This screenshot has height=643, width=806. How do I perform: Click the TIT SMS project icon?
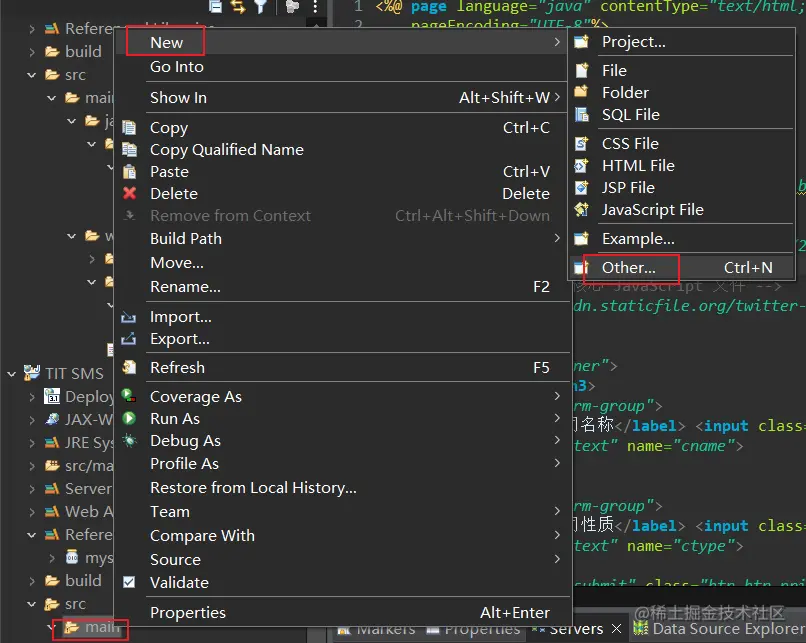tap(32, 373)
